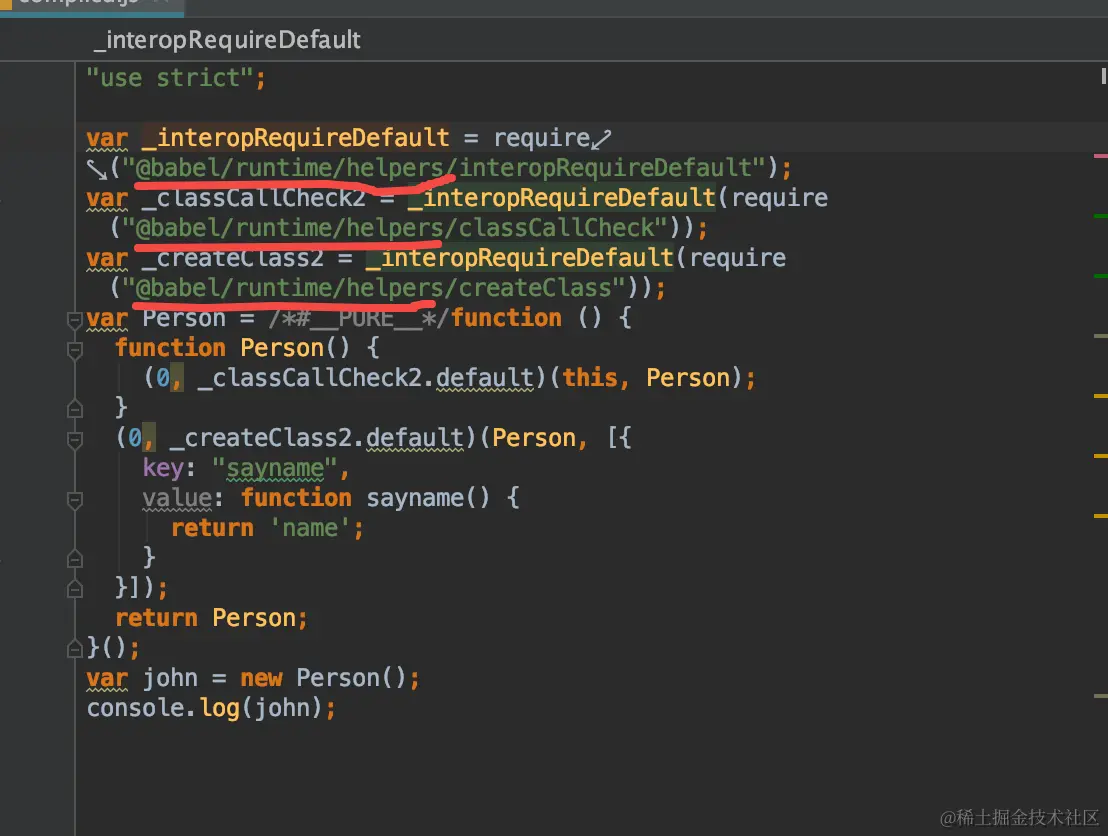Viewport: 1108px width, 836px height.
Task: Click 'sayname' function name after 'function' keyword
Action: (x=415, y=498)
